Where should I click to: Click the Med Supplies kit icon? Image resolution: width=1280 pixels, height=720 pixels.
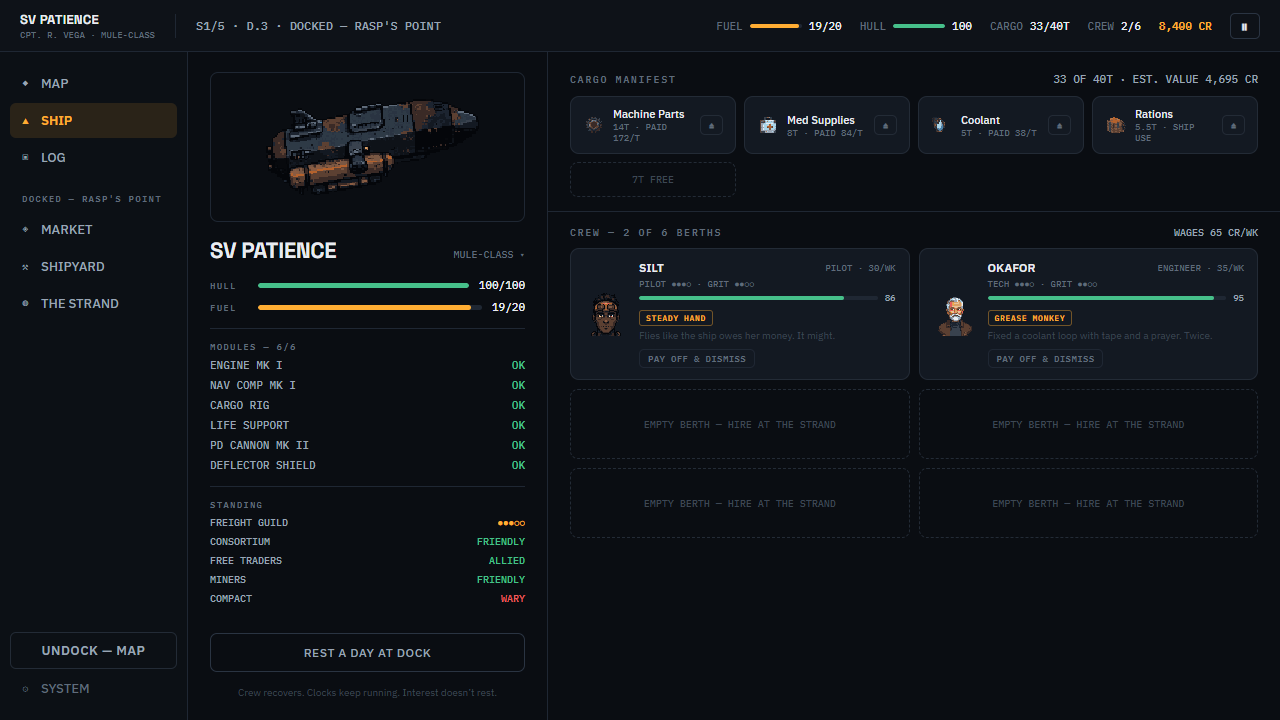[768, 125]
